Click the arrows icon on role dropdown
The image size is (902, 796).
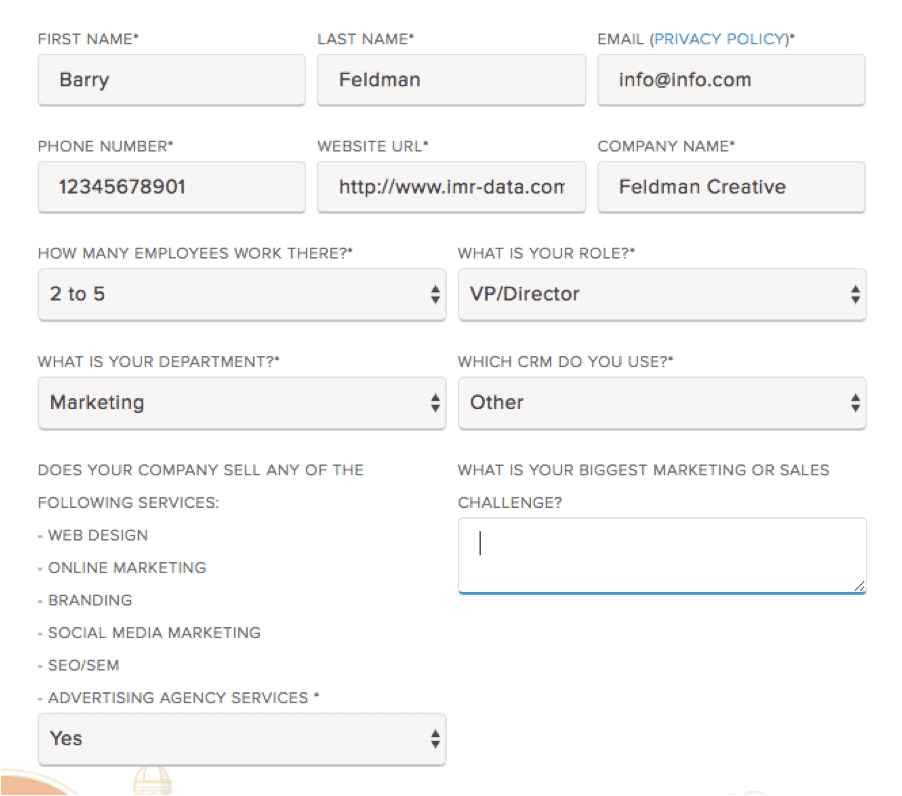pos(855,294)
